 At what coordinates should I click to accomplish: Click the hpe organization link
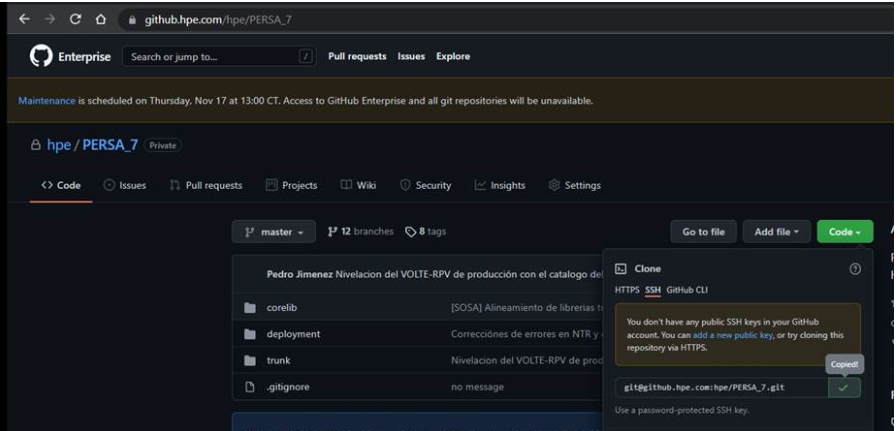(x=59, y=145)
